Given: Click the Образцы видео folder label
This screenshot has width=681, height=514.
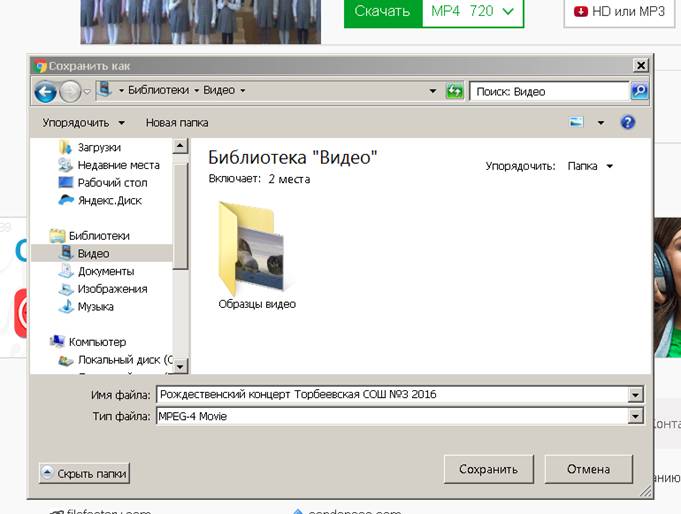Looking at the screenshot, I should [x=257, y=304].
